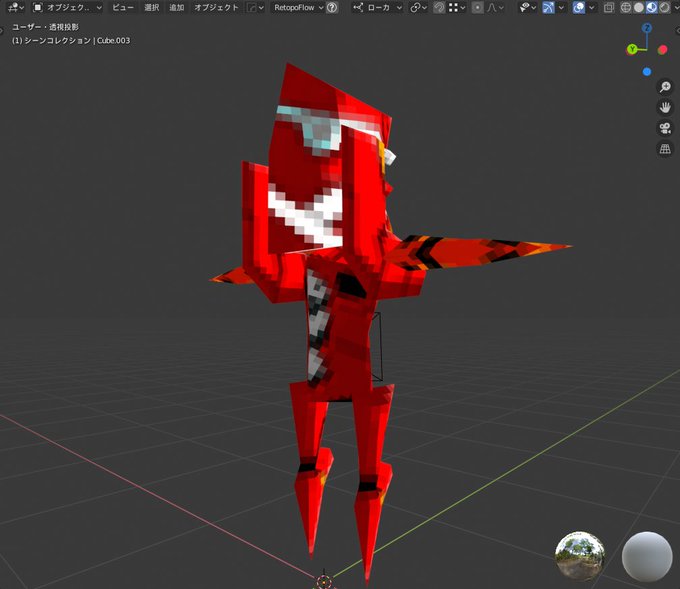Viewport: 680px width, 589px height.
Task: Click the RetopoFlow help question mark icon
Action: (x=332, y=7)
